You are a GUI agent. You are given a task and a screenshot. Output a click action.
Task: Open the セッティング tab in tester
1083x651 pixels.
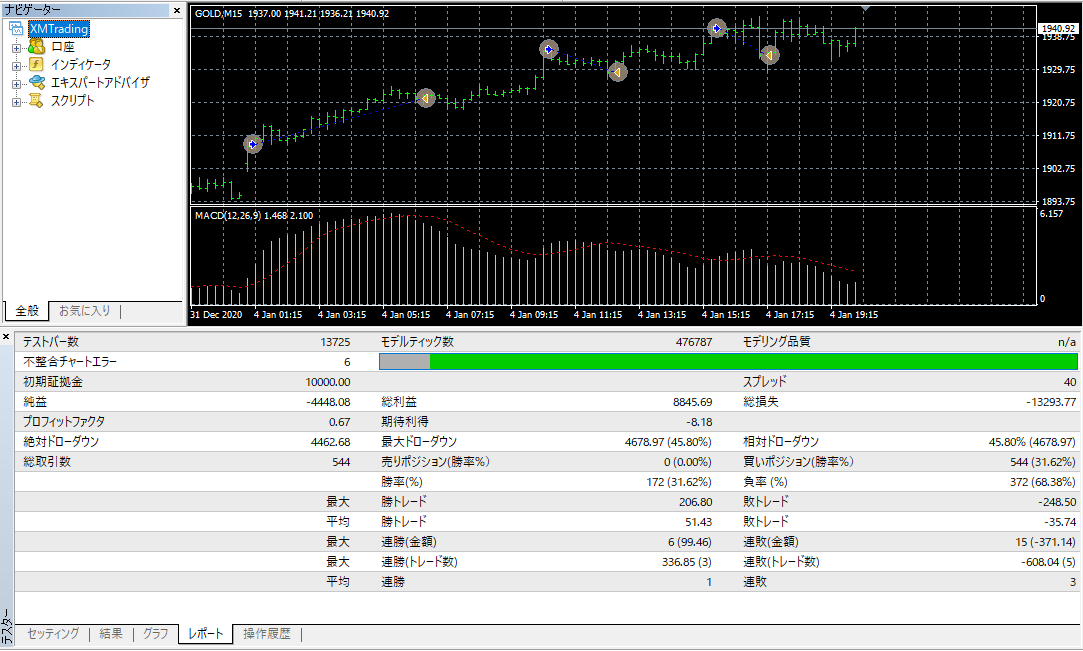53,634
